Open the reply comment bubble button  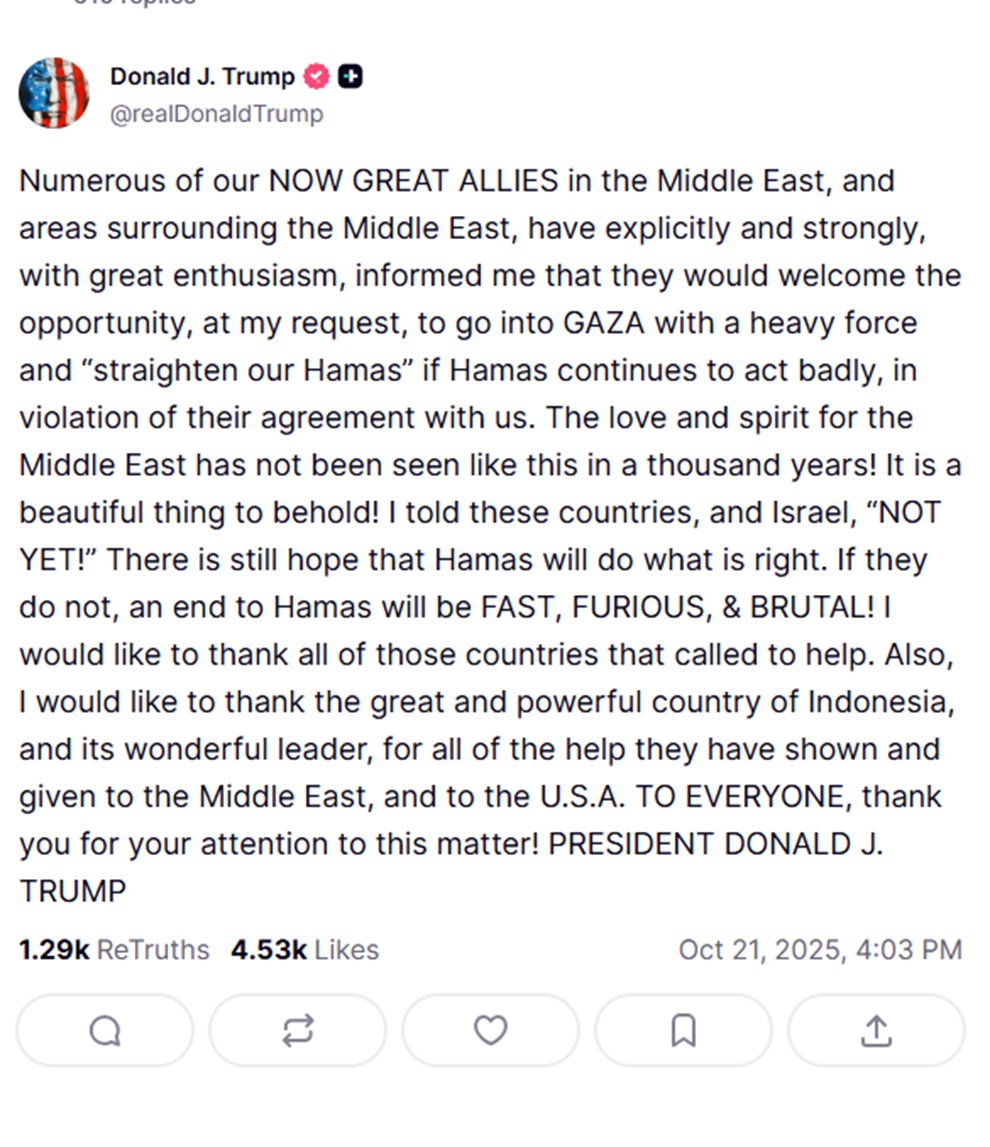[105, 1030]
